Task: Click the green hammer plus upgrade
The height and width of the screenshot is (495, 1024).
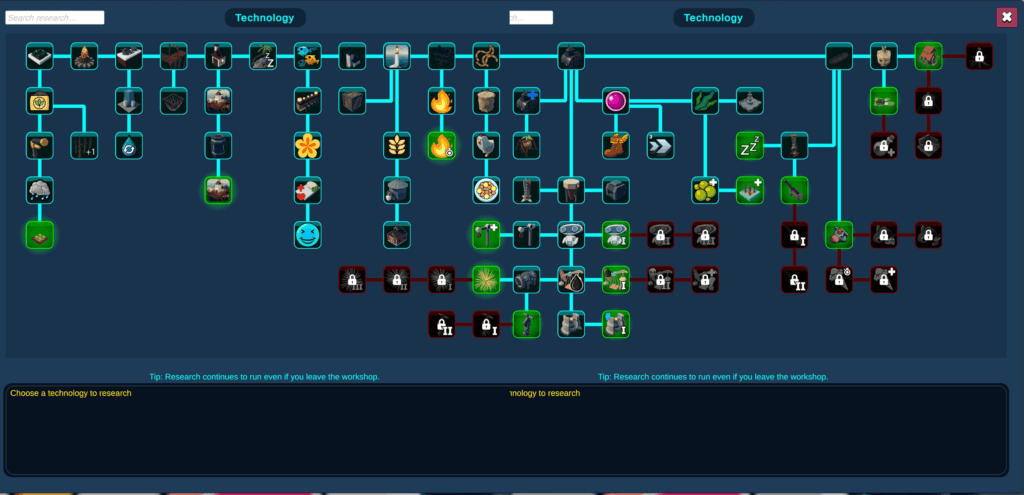Action: [486, 235]
